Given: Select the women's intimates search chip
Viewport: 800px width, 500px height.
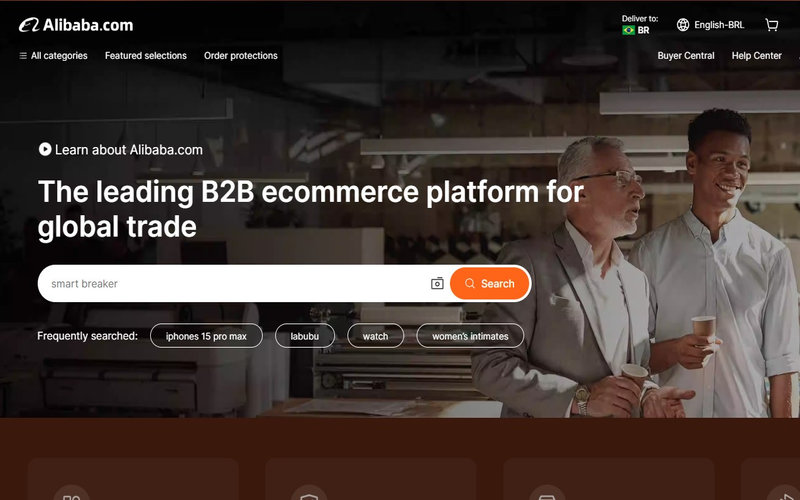Looking at the screenshot, I should pyautogui.click(x=470, y=336).
